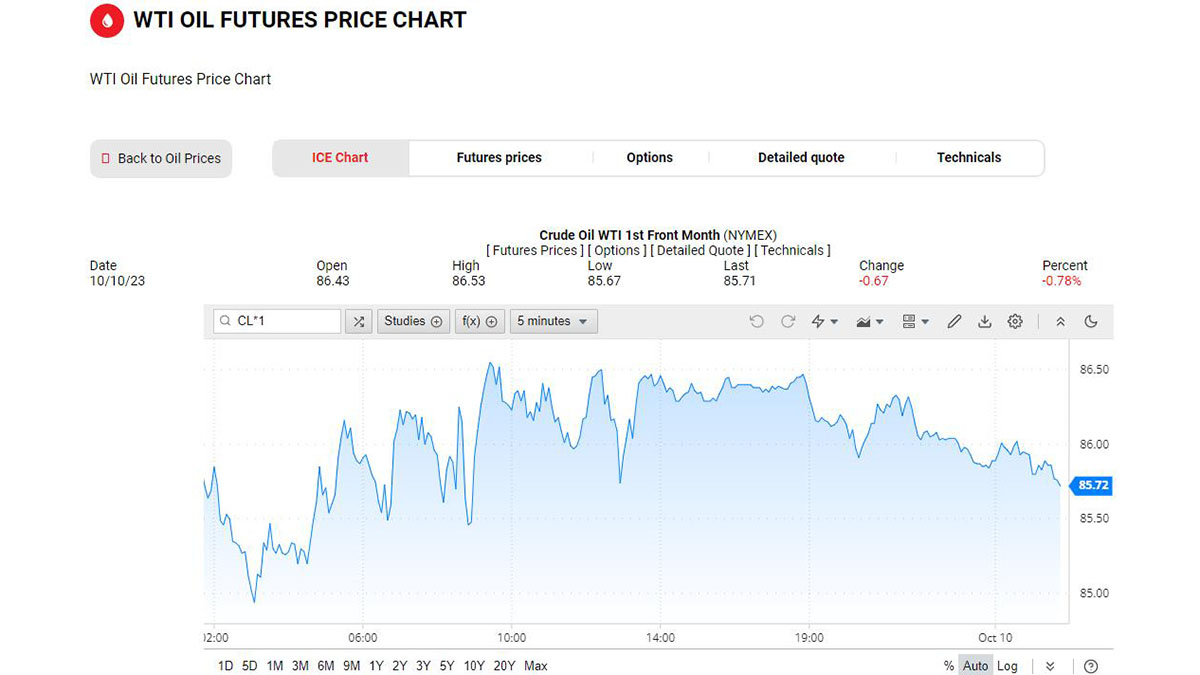The width and height of the screenshot is (1200, 675).
Task: Select the 1Y time range
Action: point(376,666)
